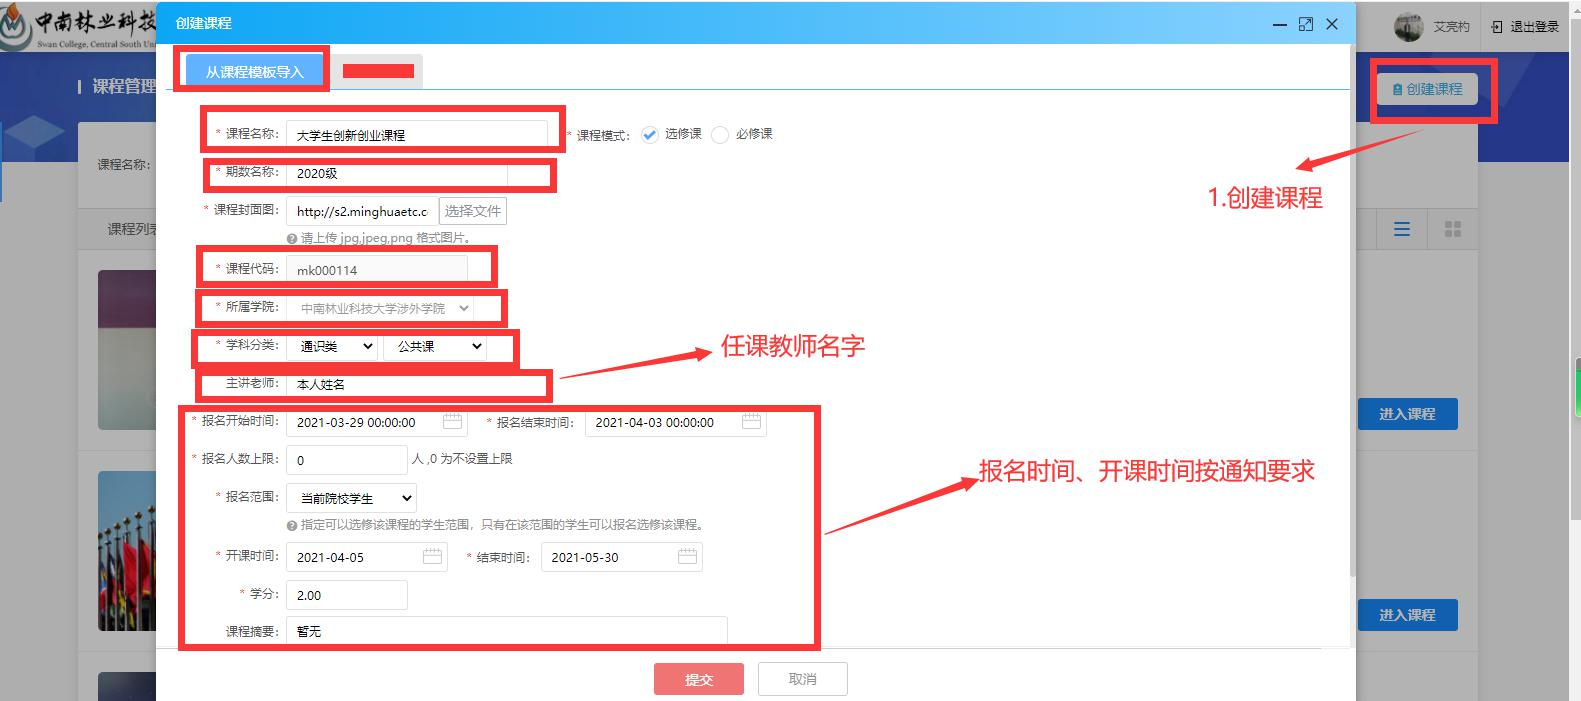Open the 公共课 subcategory dropdown

click(434, 347)
